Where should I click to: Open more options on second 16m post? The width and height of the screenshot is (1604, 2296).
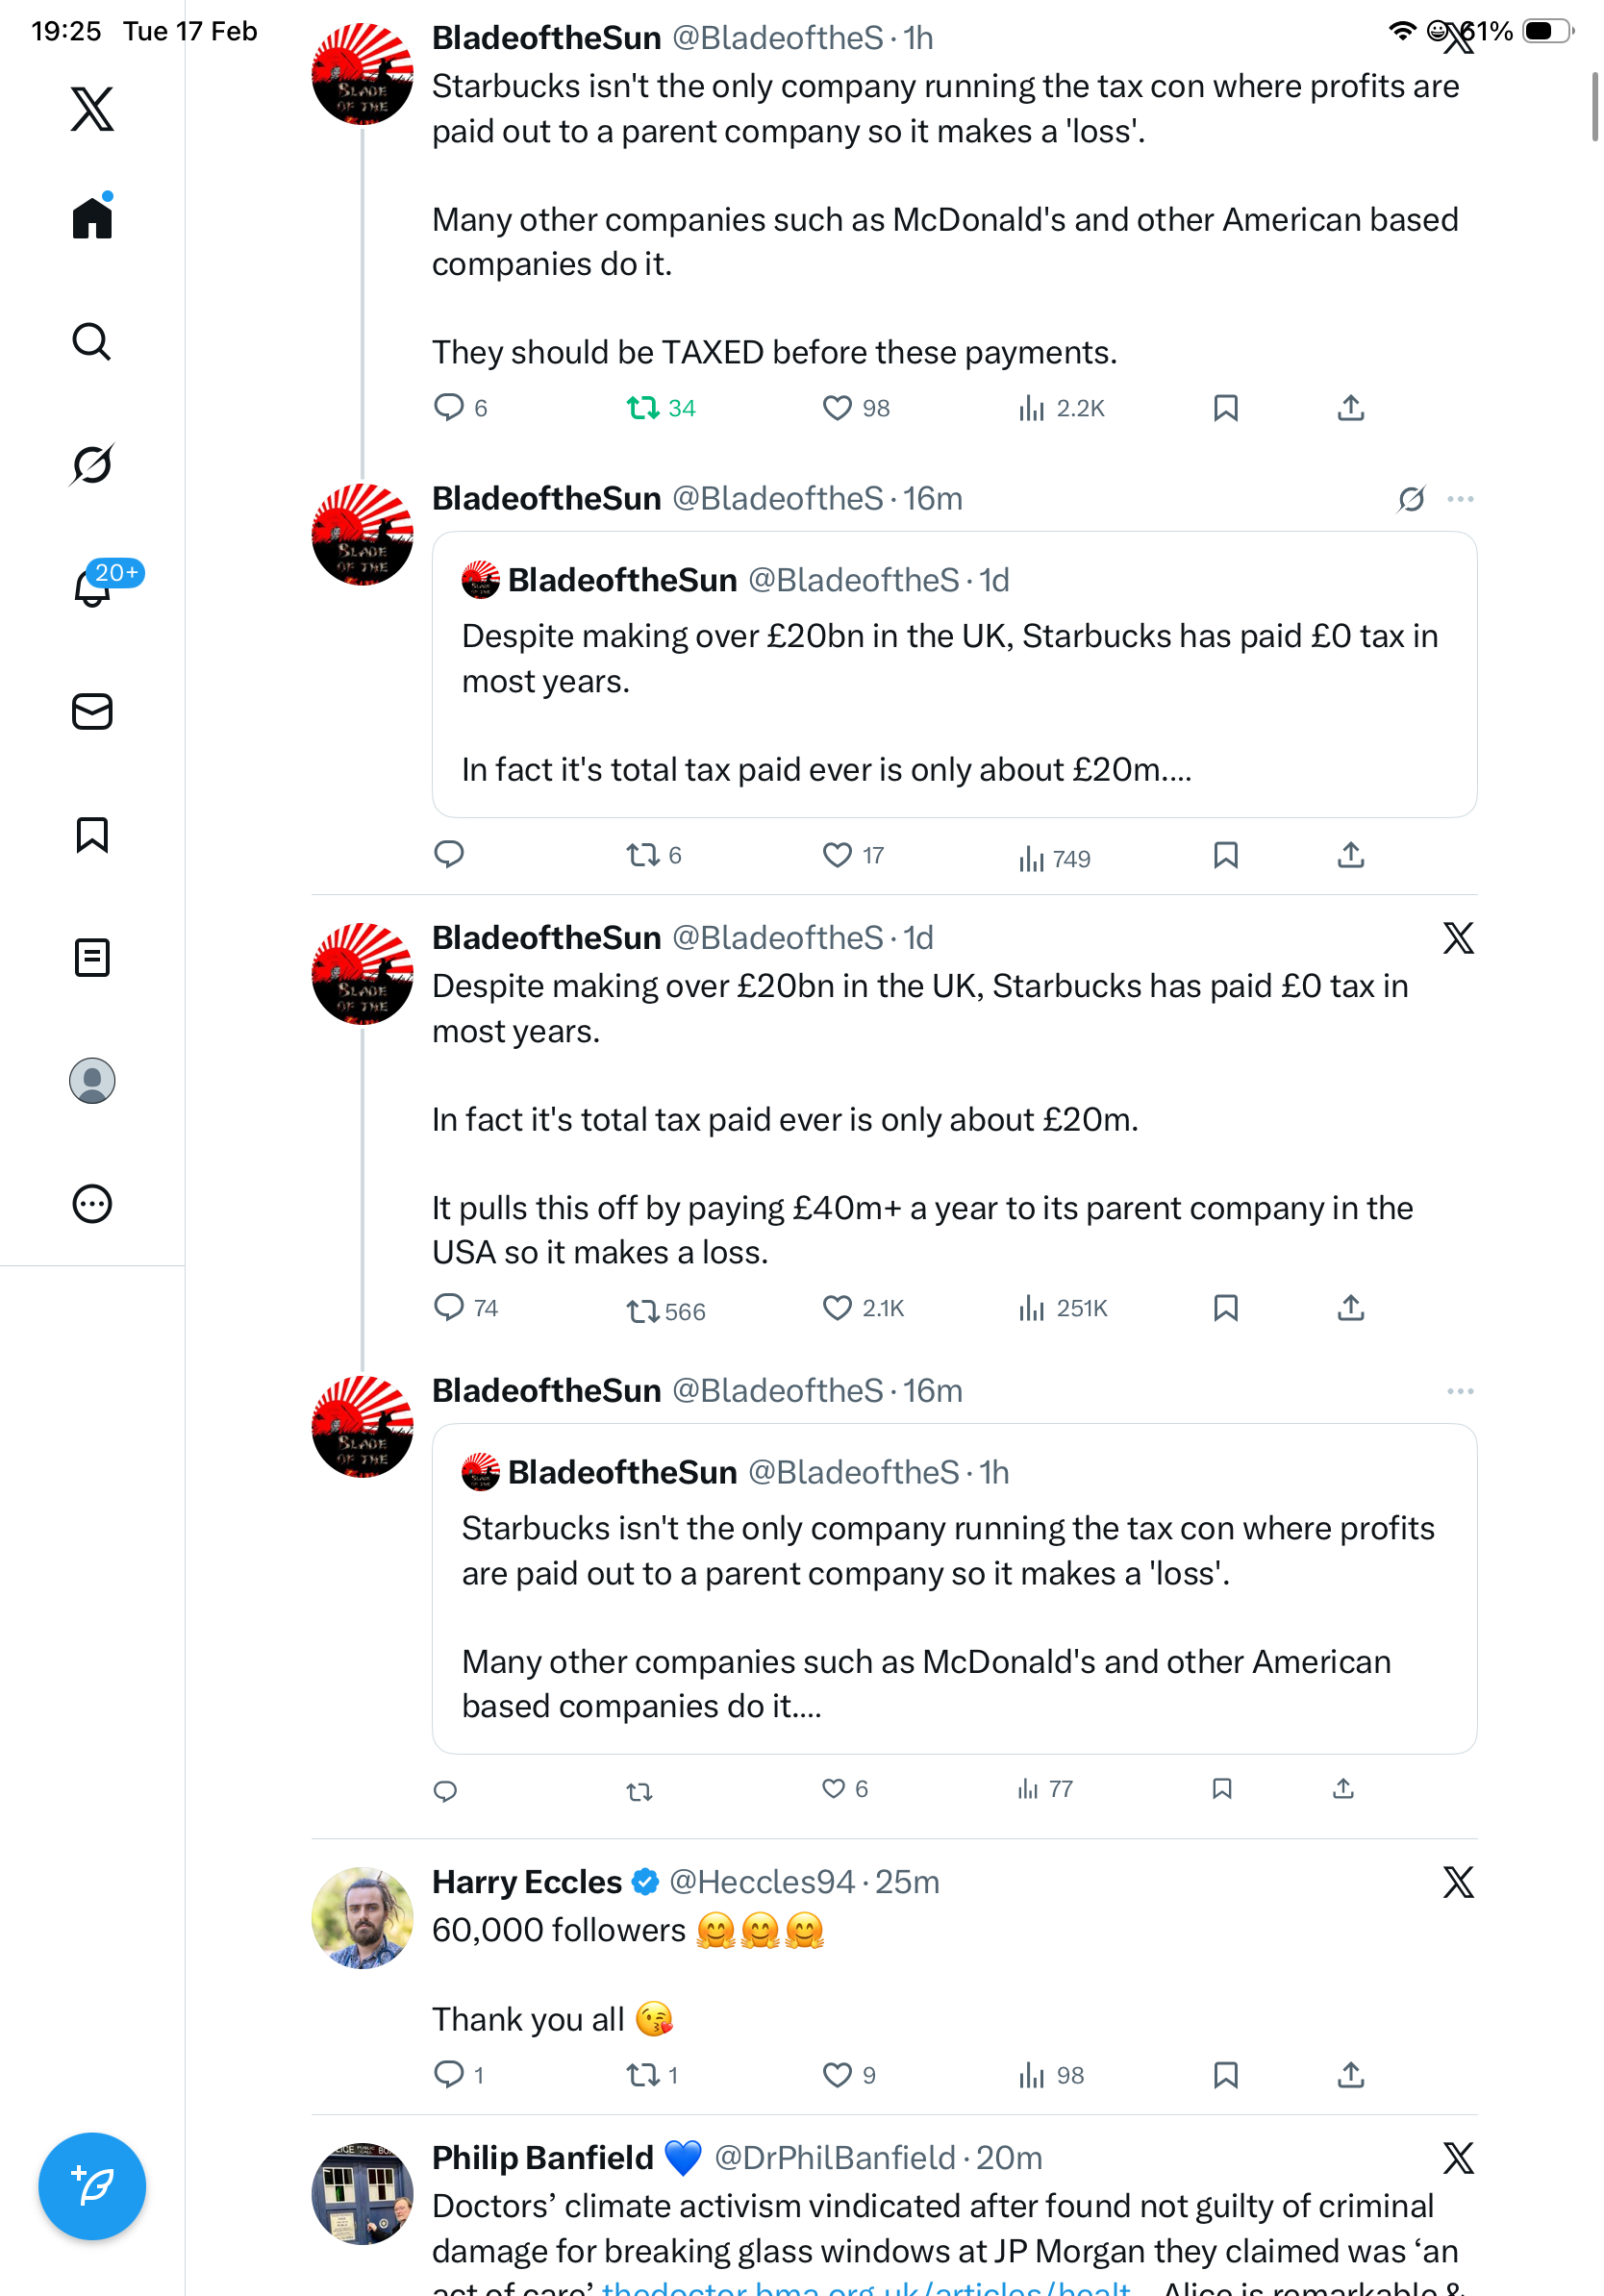(x=1460, y=1391)
